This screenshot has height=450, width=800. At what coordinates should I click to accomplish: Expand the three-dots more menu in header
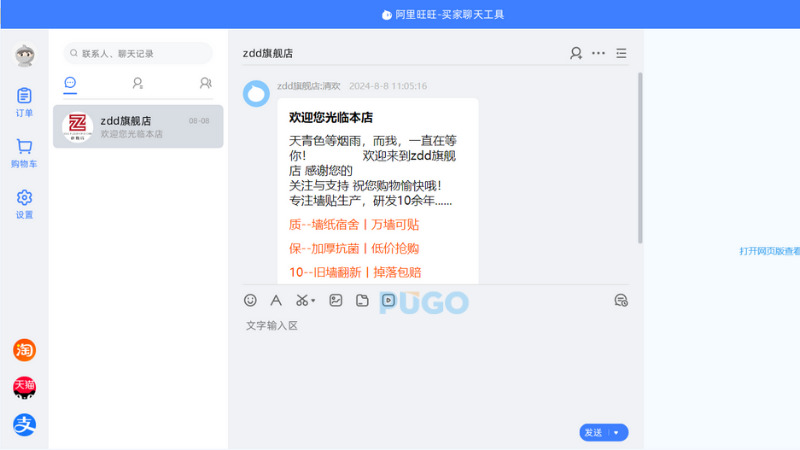point(598,53)
